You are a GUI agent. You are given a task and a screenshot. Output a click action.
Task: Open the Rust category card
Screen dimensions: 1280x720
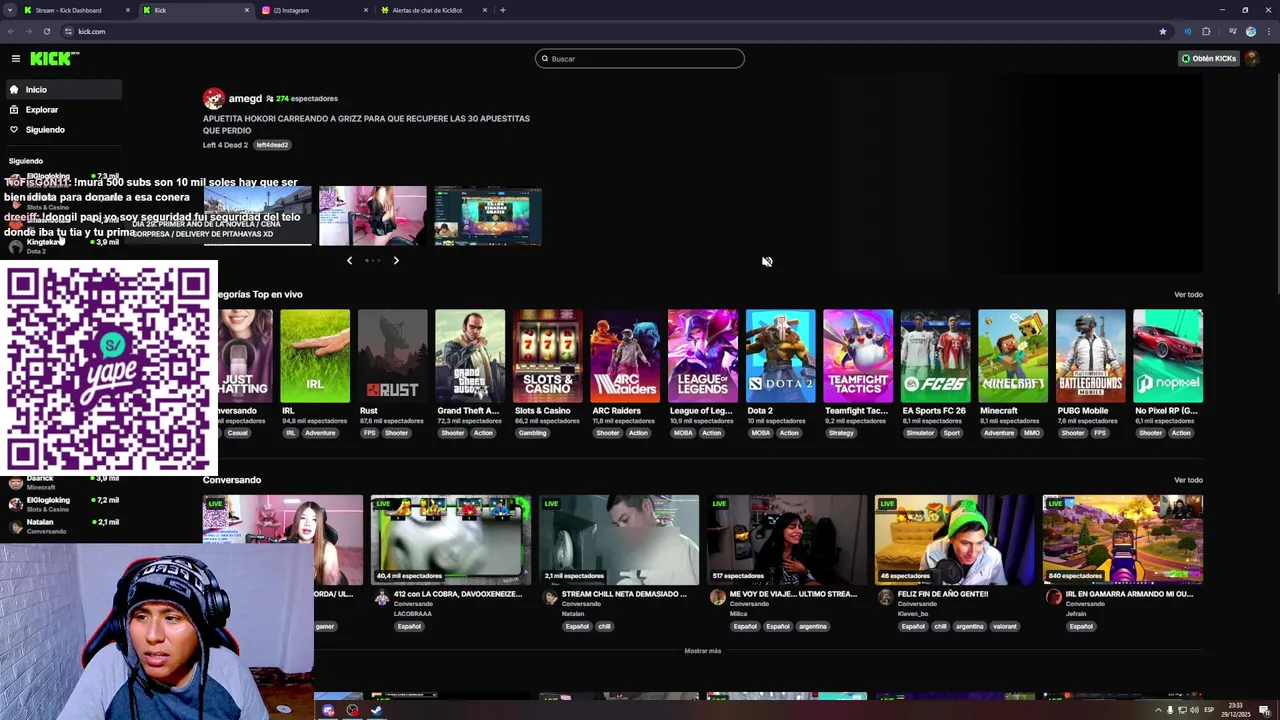point(392,356)
